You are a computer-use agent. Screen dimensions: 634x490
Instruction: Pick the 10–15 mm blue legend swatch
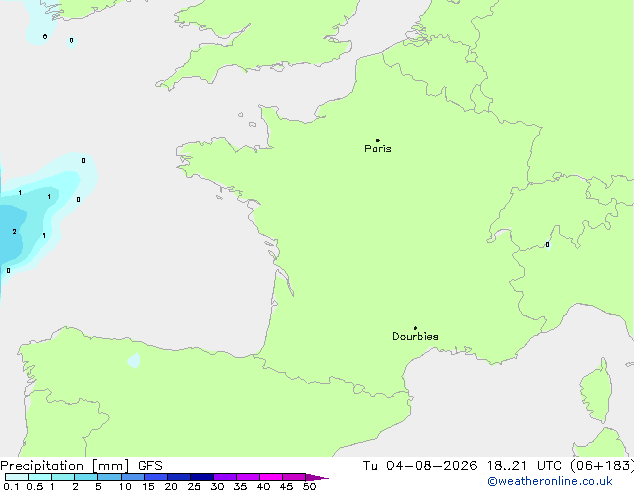[132, 477]
